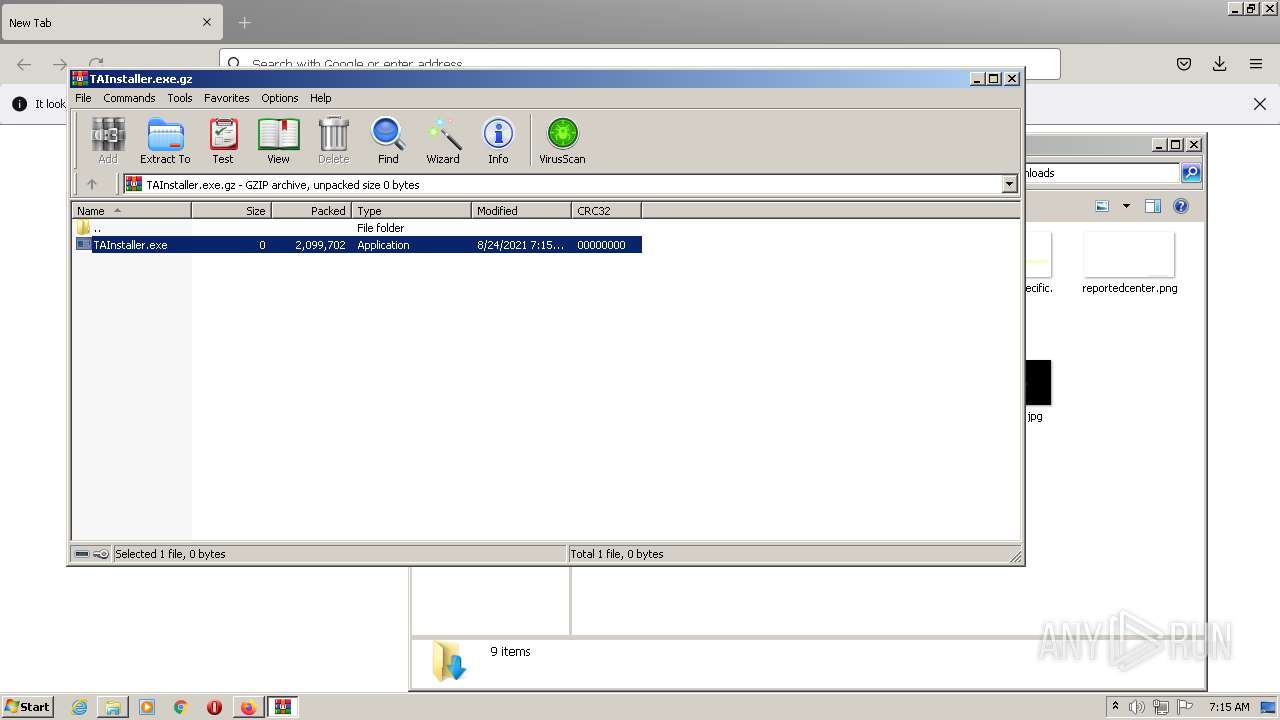Viewport: 1280px width, 720px height.
Task: Click the key password icon in status bar
Action: 101,554
